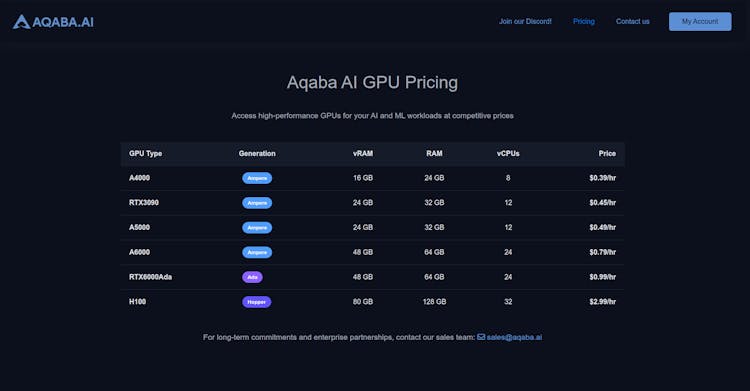The image size is (750, 391).
Task: Click the Ampere badge in A5000 row
Action: (257, 228)
